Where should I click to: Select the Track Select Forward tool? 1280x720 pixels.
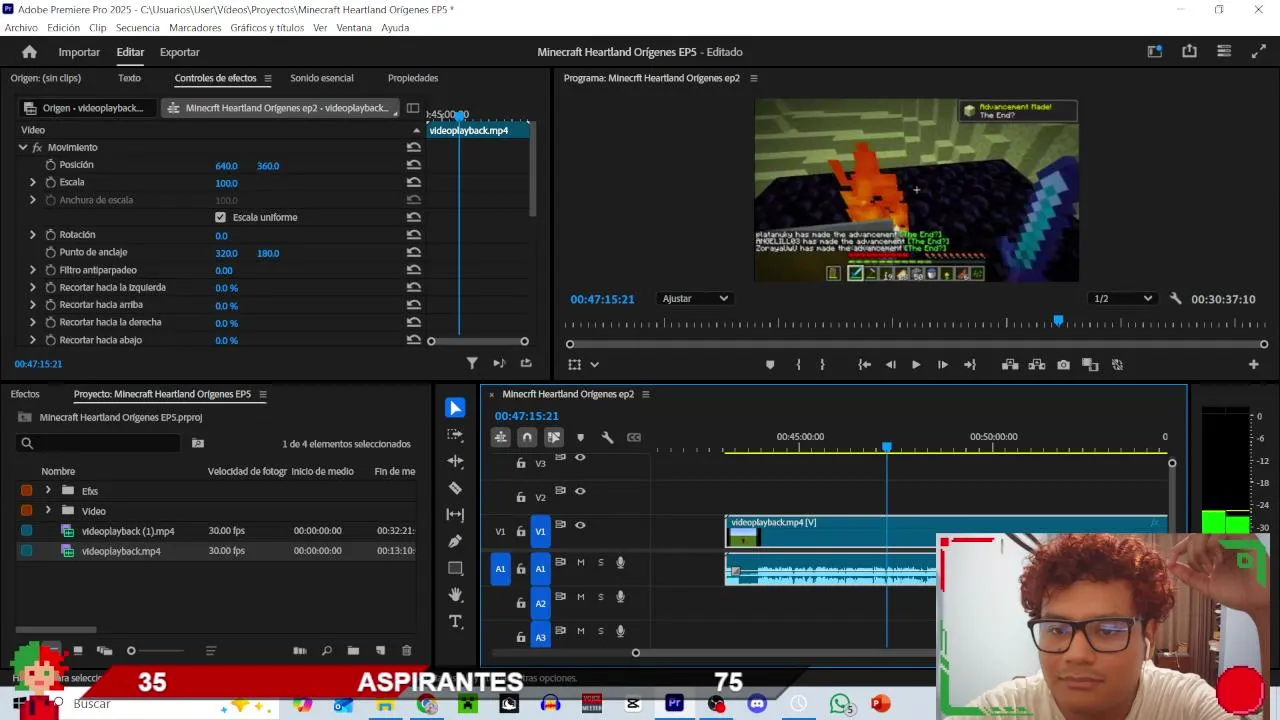click(455, 435)
